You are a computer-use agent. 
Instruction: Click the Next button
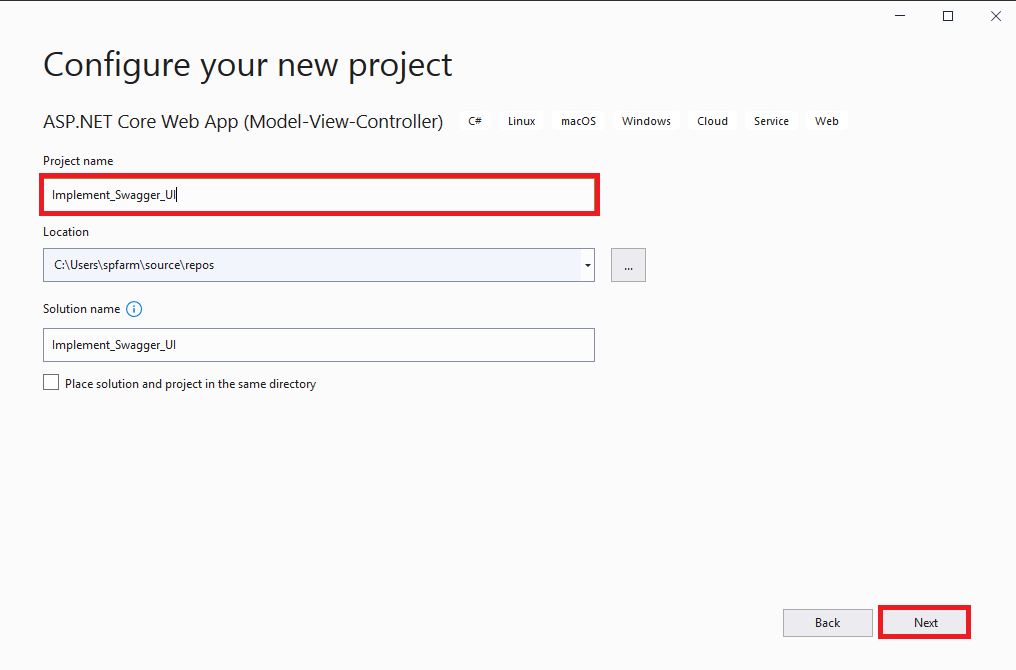[x=925, y=623]
